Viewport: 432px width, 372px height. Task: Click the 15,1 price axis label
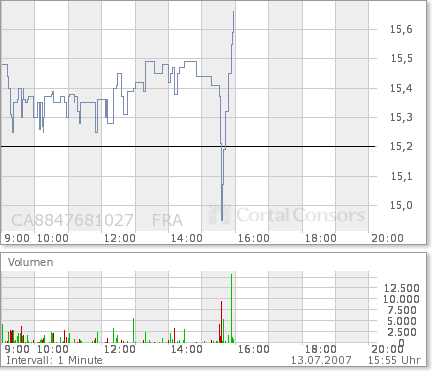(x=401, y=176)
